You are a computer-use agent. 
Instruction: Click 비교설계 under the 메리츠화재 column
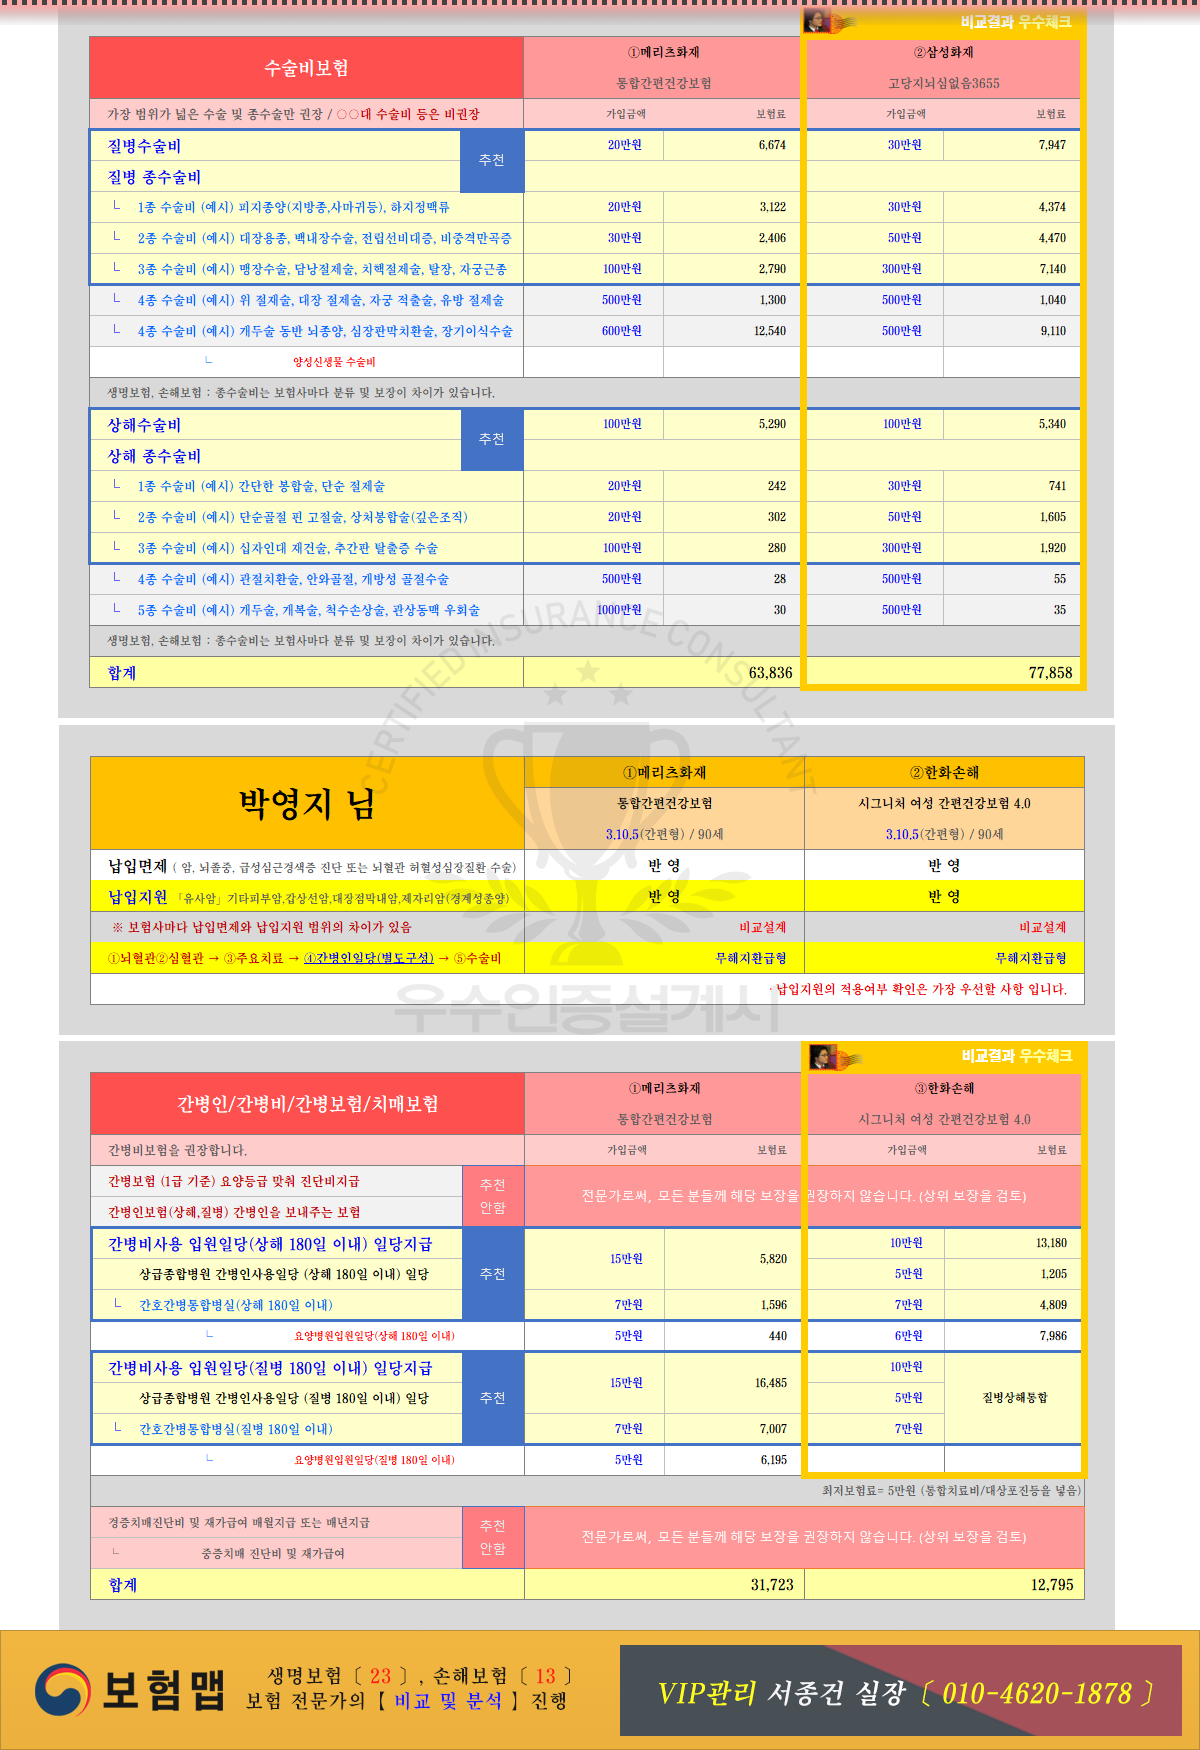[x=763, y=927]
